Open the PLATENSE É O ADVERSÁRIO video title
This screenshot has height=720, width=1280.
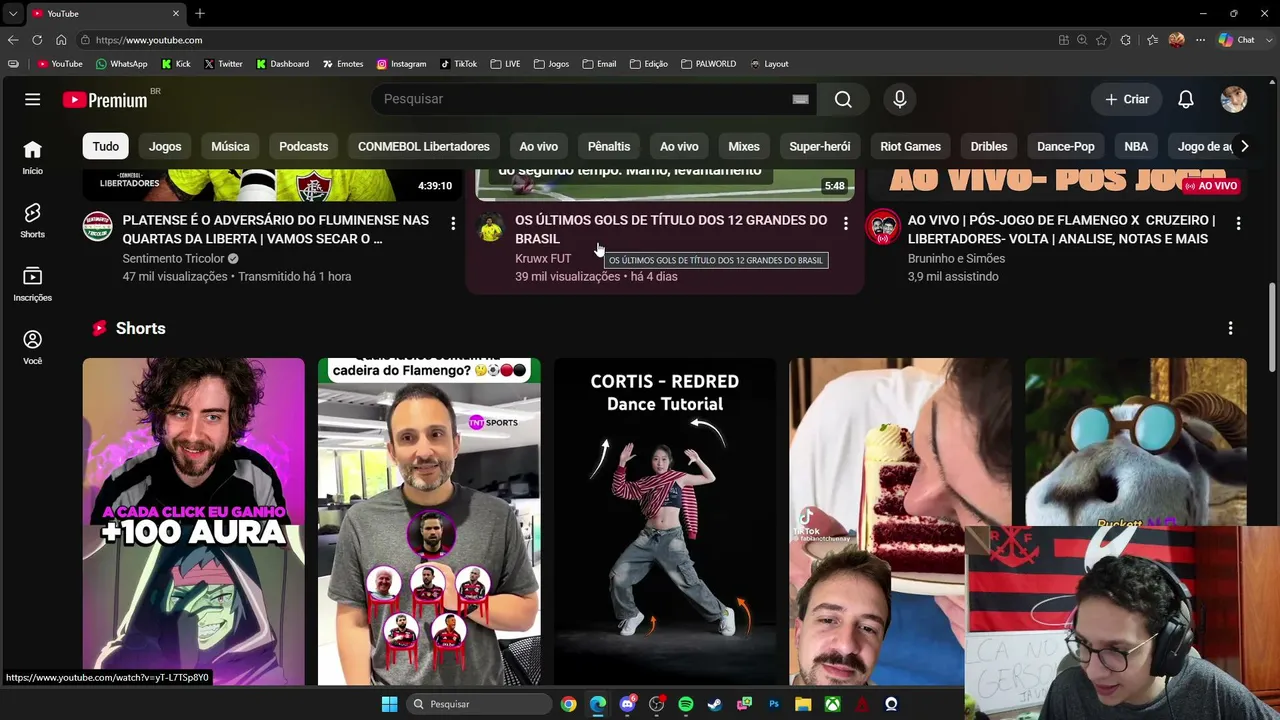click(276, 229)
